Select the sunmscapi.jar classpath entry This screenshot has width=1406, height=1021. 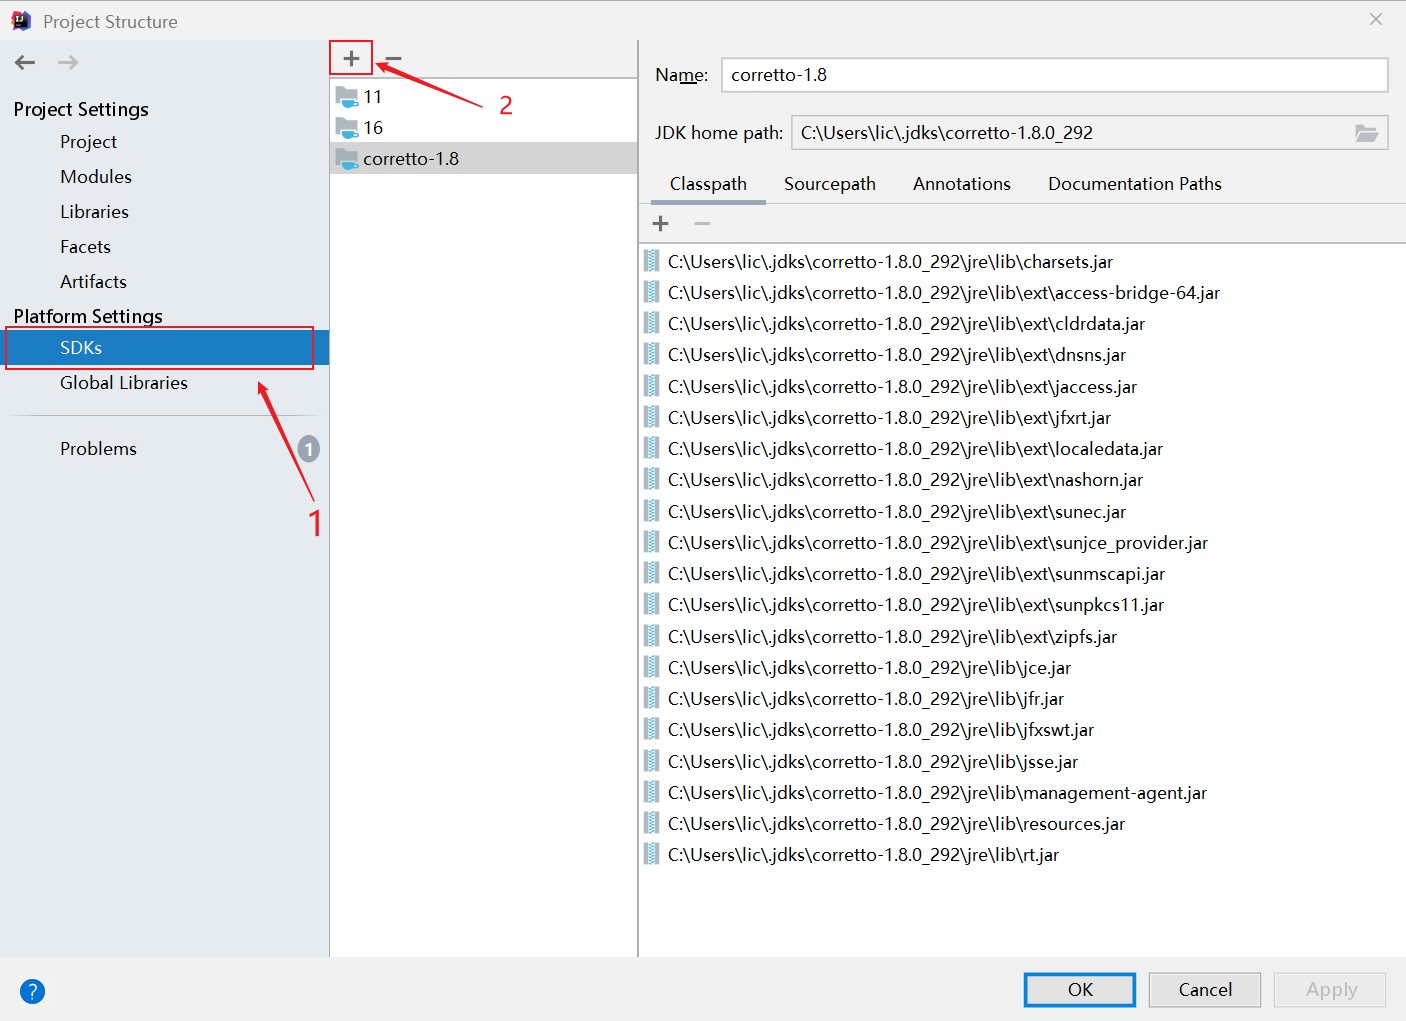1022,574
